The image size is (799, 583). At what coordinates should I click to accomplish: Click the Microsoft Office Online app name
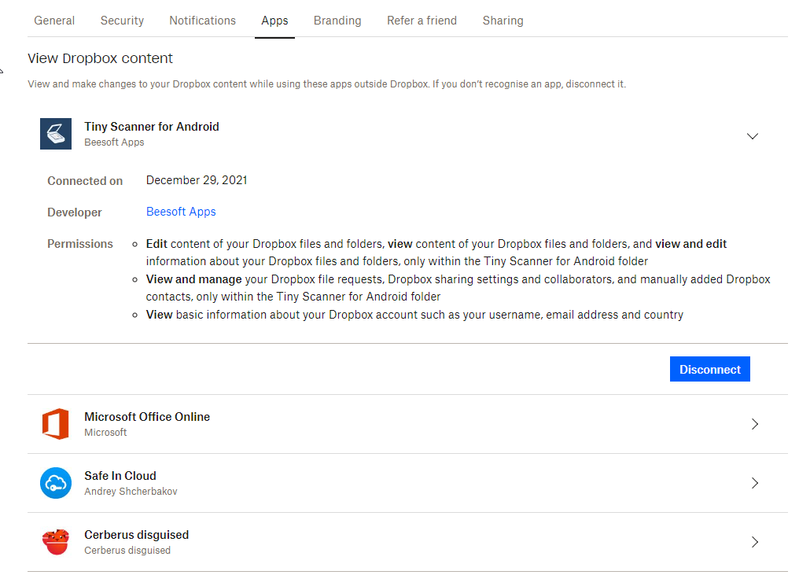(147, 417)
